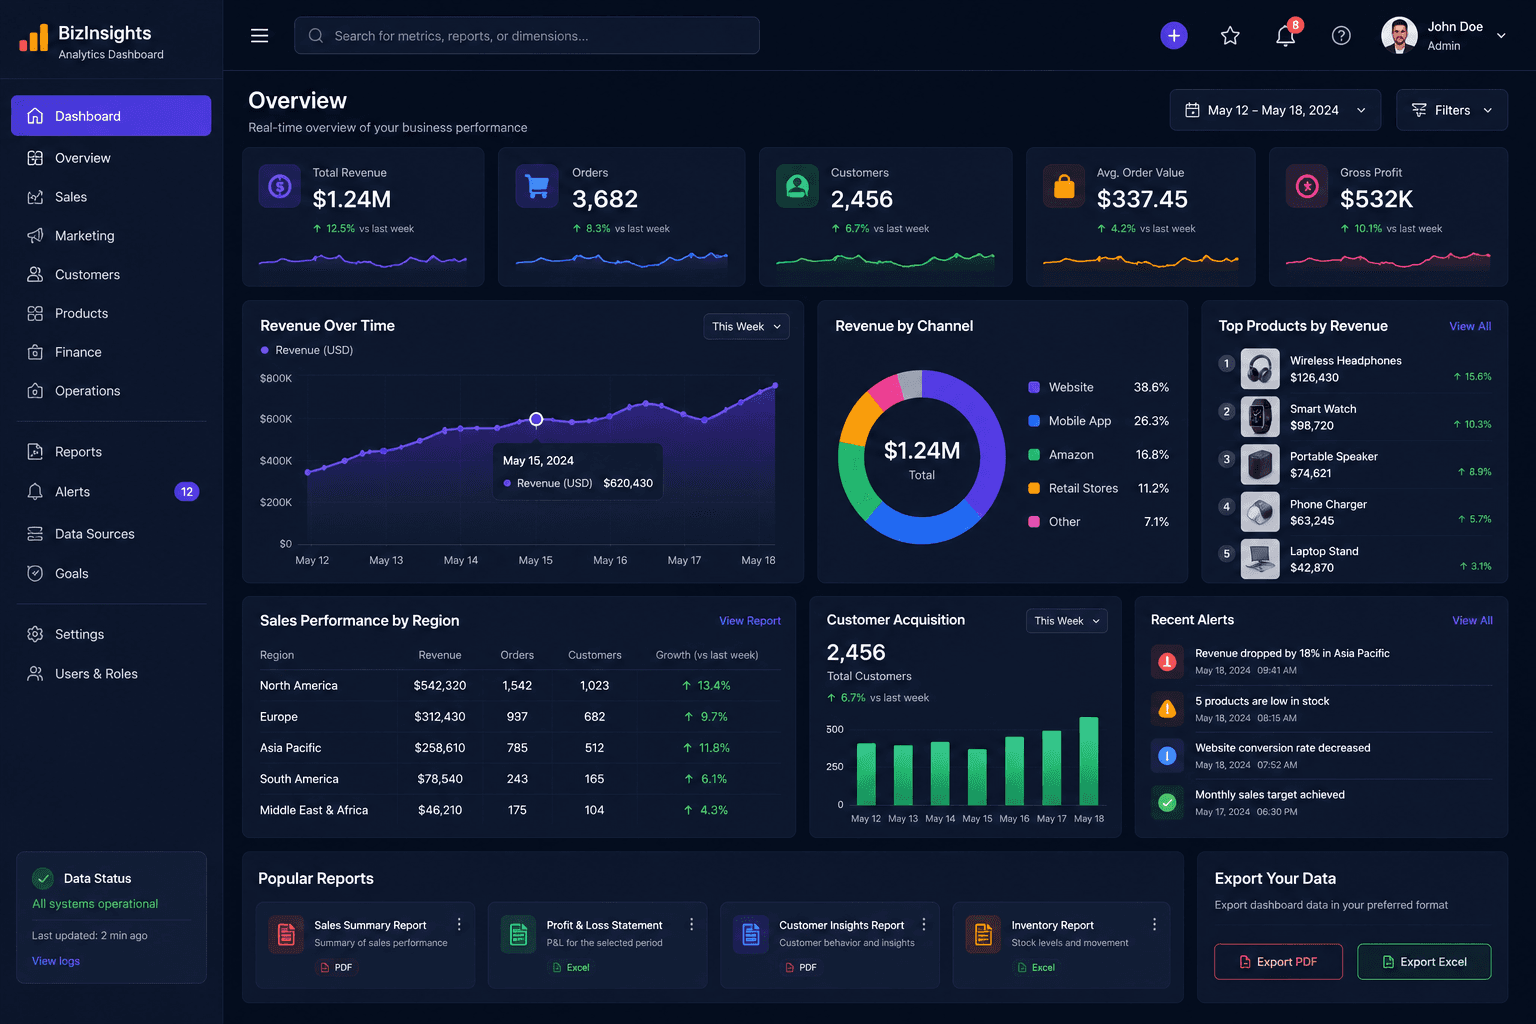Open notifications bell with 8 badge
Screen dimensions: 1536x1024
(1286, 35)
